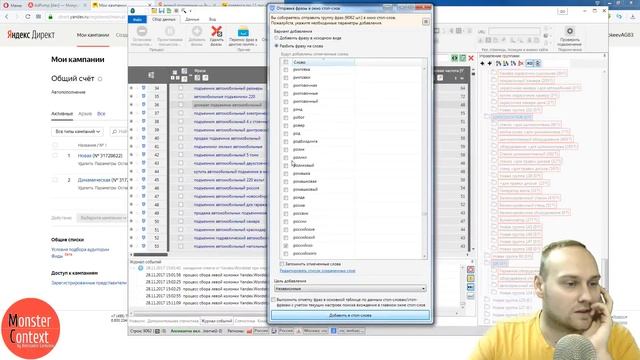Click the blue save icon in quick access toolbar
The height and width of the screenshot is (360, 640).
click(162, 11)
